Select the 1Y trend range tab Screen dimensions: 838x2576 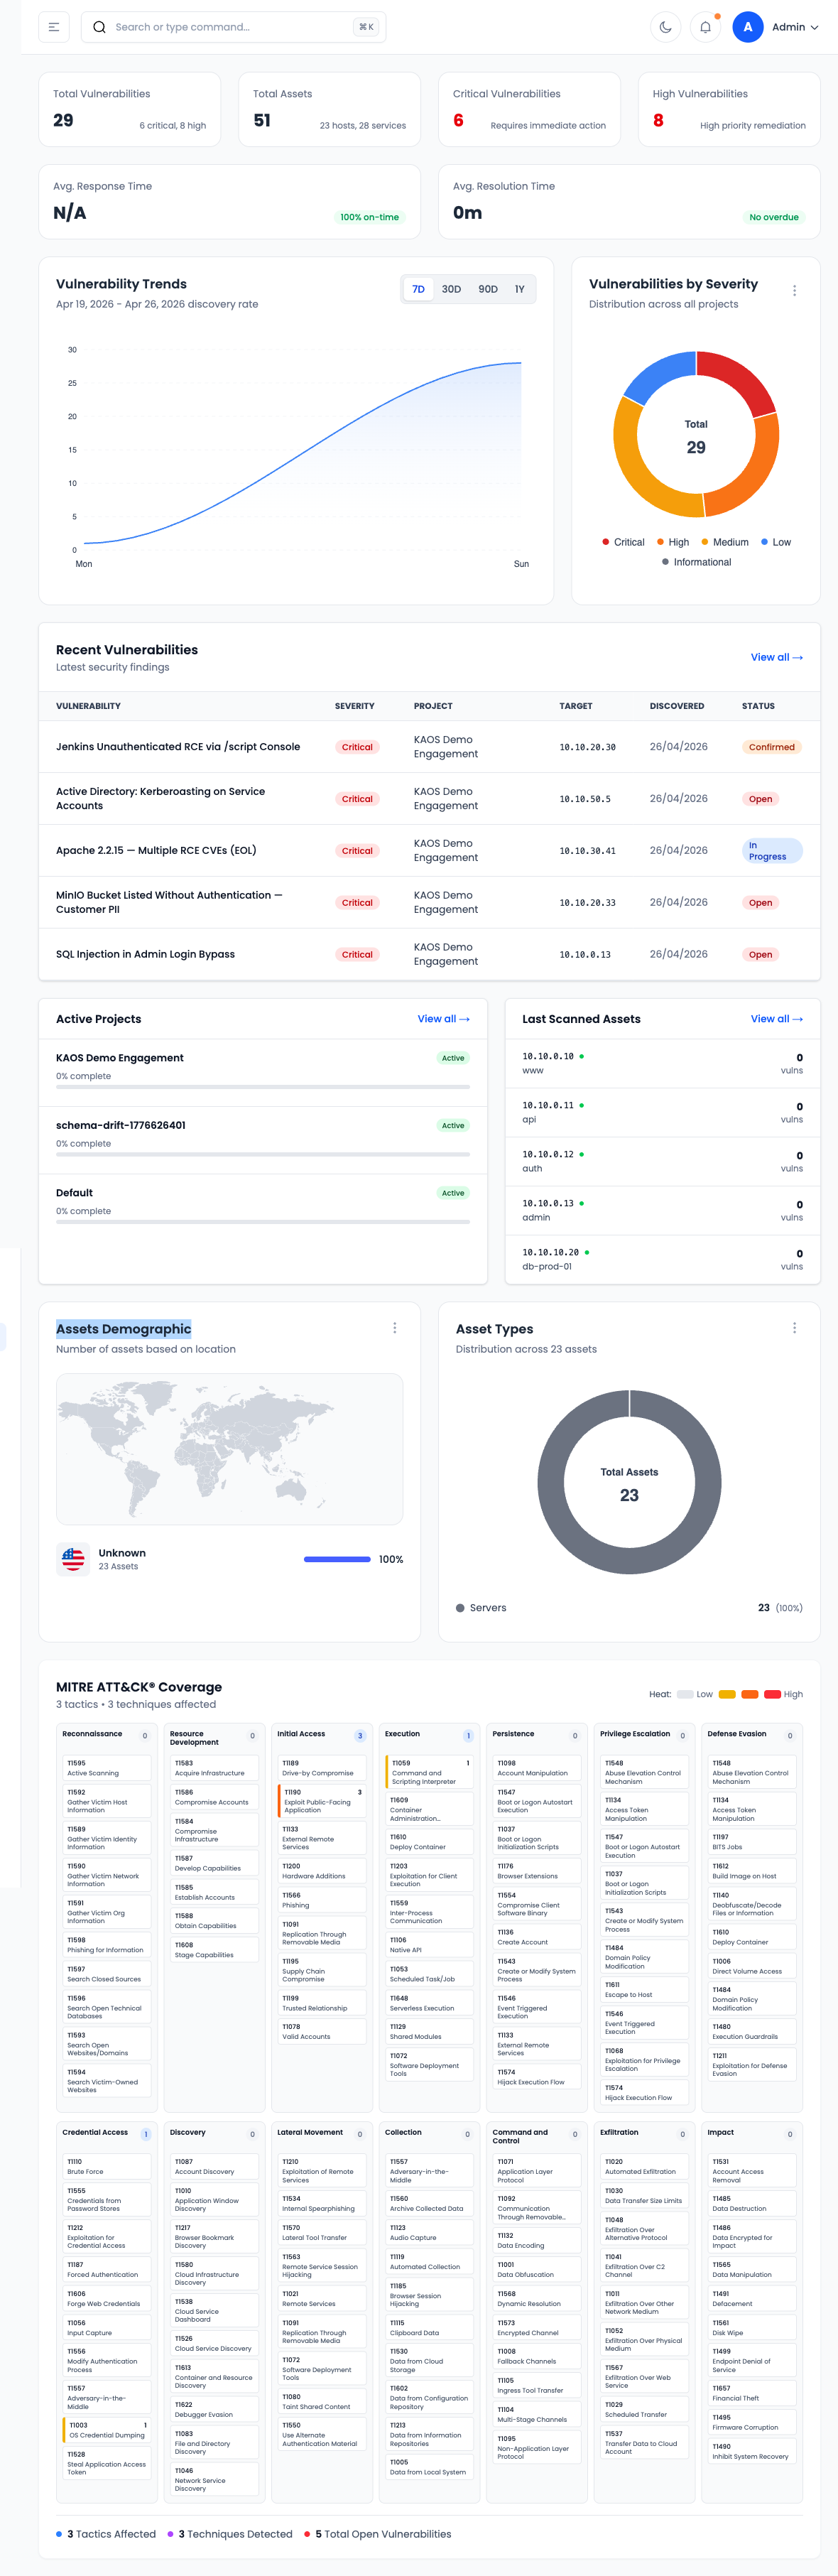click(x=519, y=289)
